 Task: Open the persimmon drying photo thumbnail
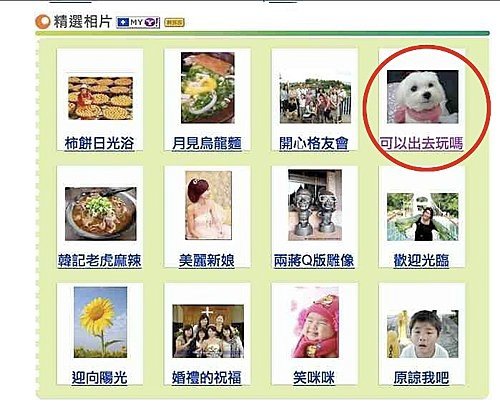click(100, 98)
